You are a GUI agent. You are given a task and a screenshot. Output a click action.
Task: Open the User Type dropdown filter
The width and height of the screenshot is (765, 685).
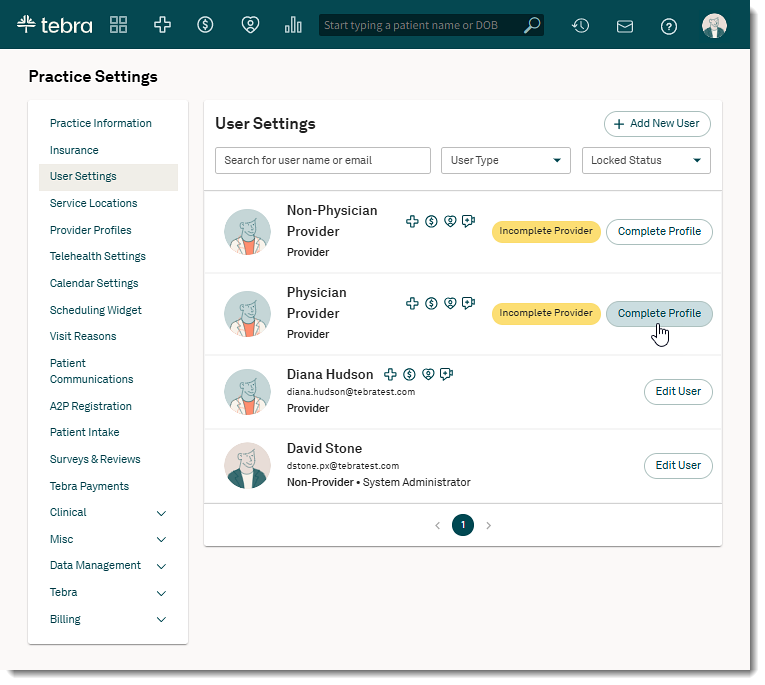pos(505,160)
